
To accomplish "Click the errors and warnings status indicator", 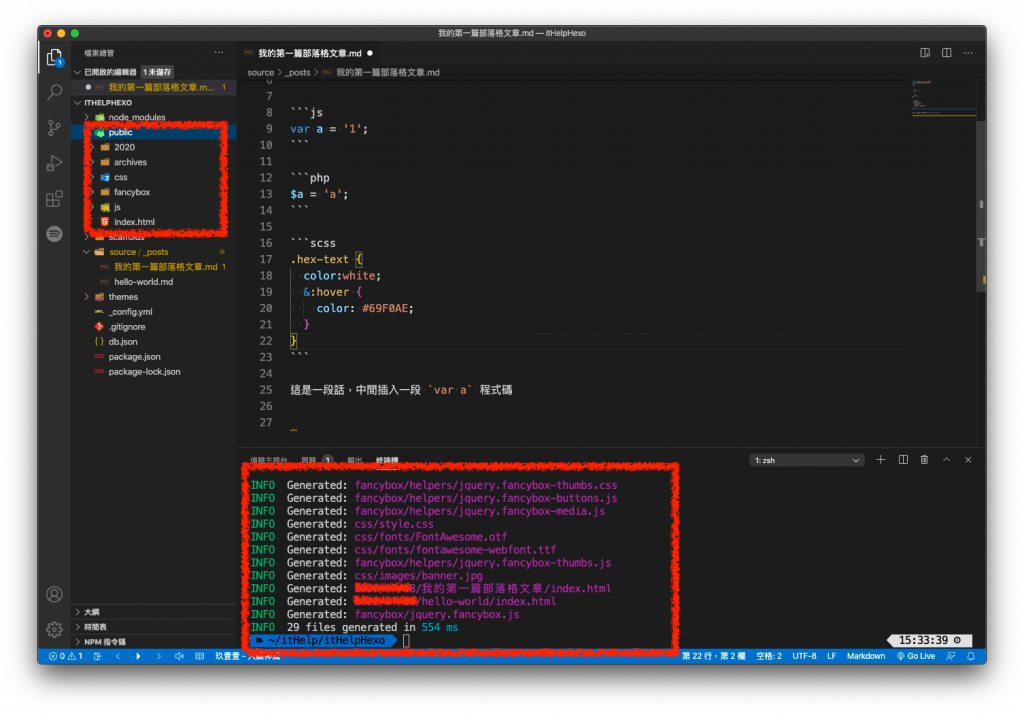I will 65,657.
